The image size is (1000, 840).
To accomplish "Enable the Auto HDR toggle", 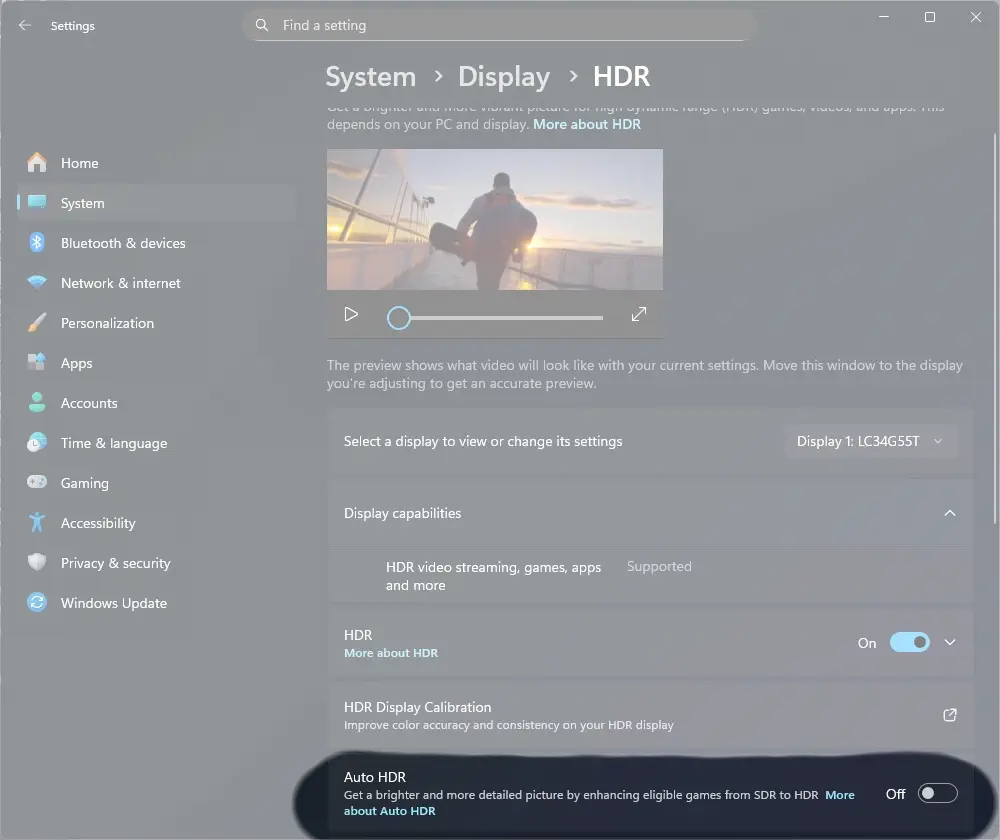I will pyautogui.click(x=937, y=792).
